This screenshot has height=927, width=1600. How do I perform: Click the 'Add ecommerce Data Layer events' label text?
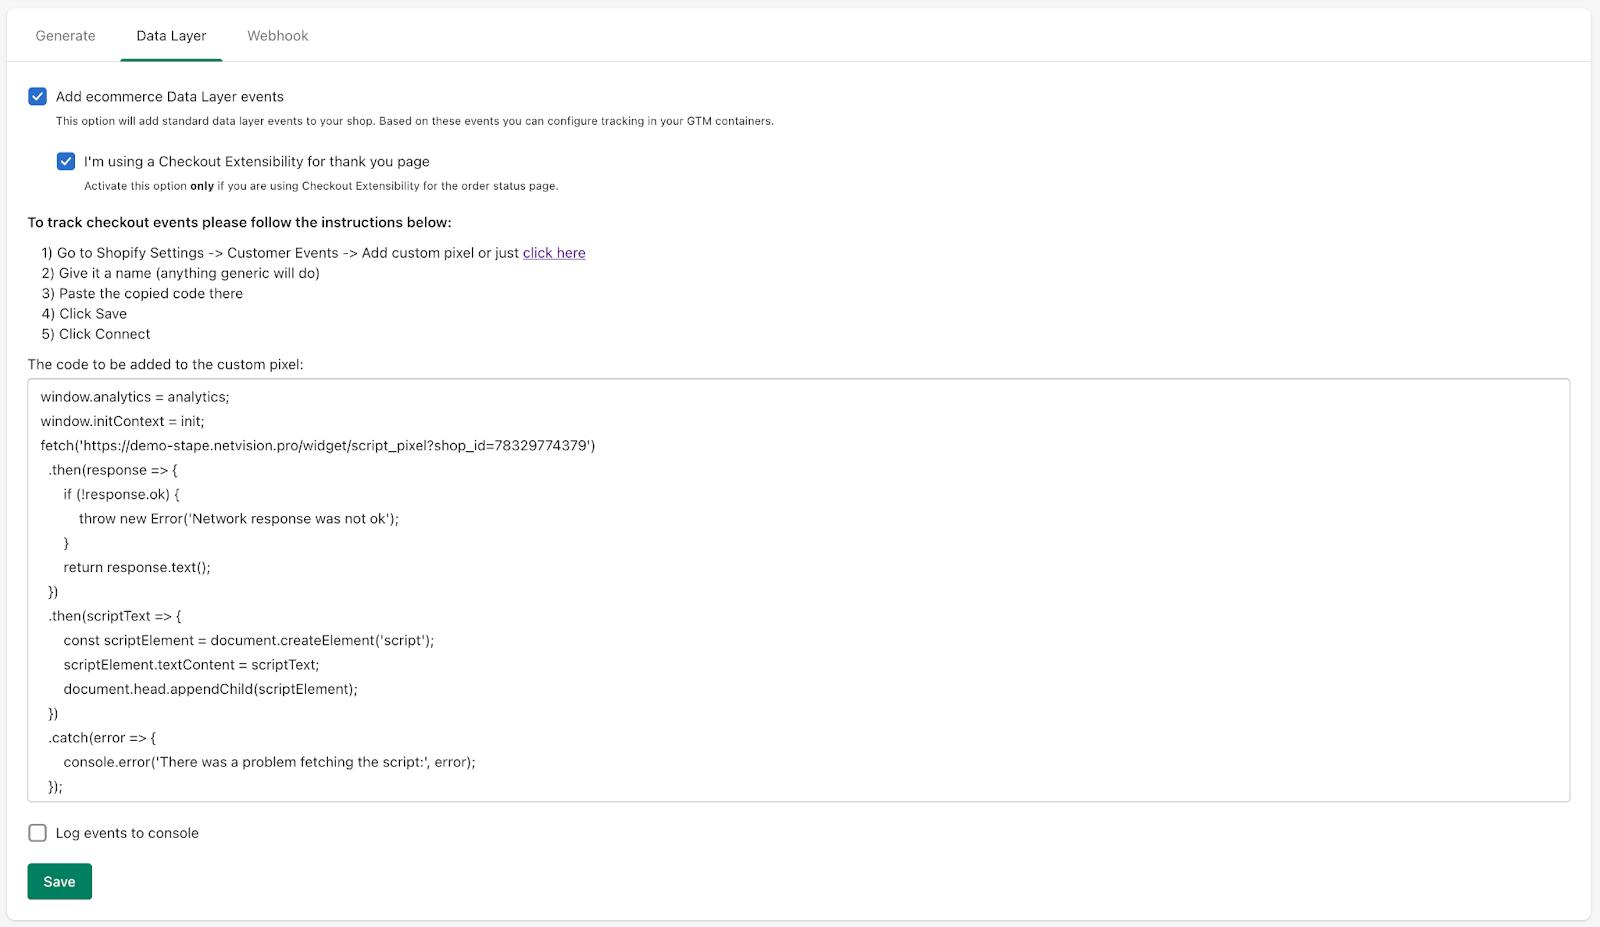coord(170,96)
